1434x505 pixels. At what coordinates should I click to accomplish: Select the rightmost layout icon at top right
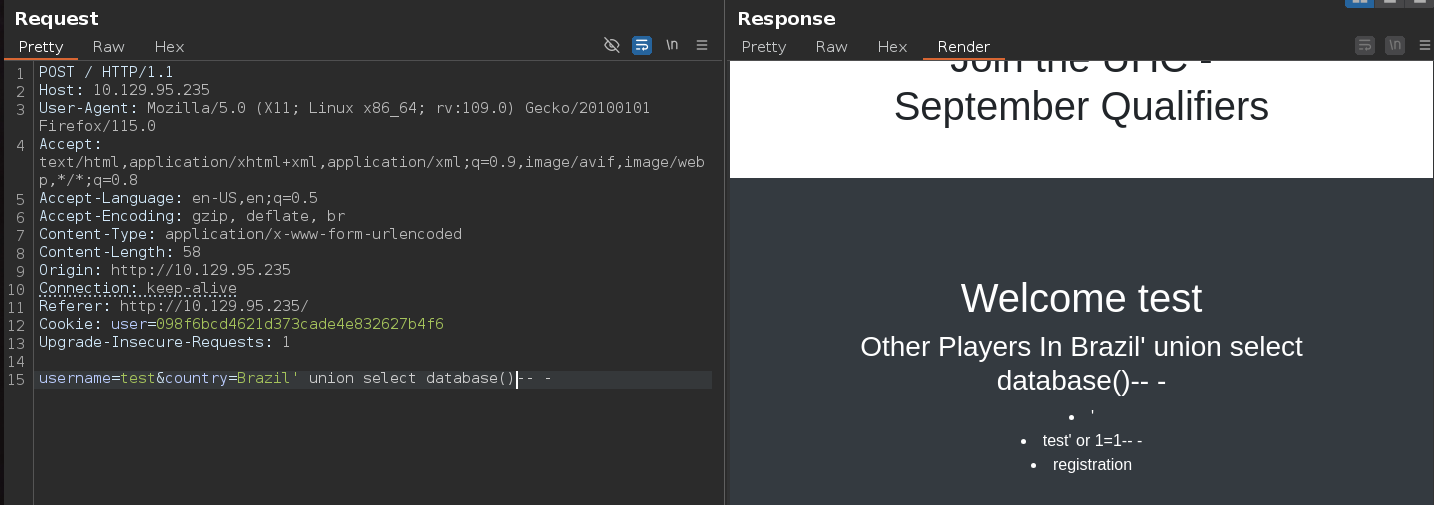tap(1418, 3)
